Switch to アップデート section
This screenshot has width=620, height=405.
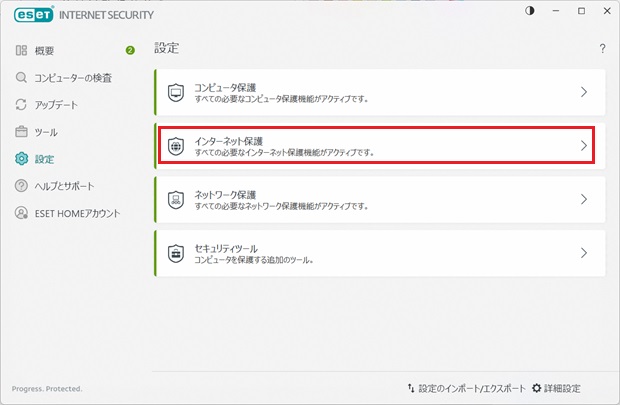point(56,105)
